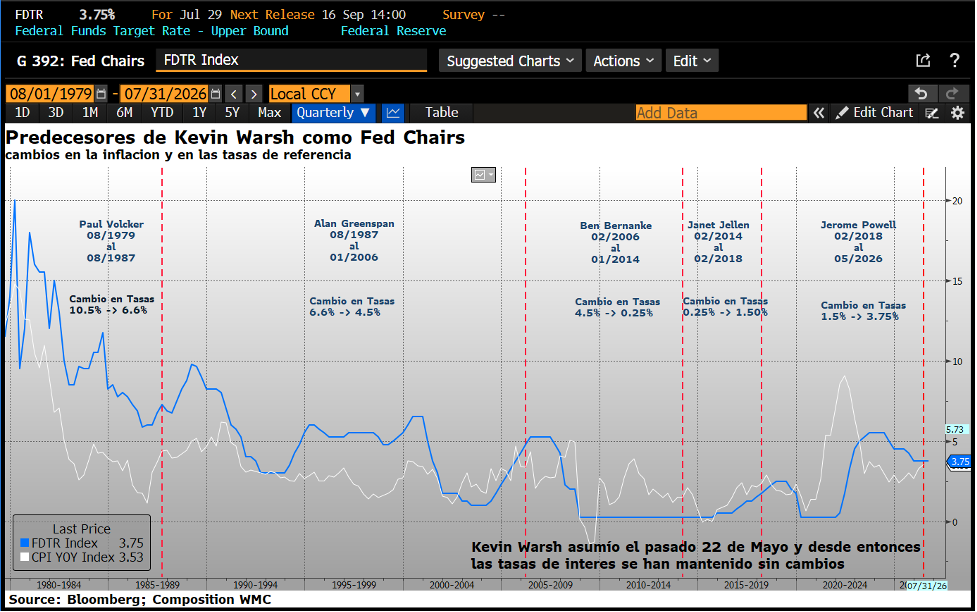Step the date range backward

pyautogui.click(x=234, y=93)
